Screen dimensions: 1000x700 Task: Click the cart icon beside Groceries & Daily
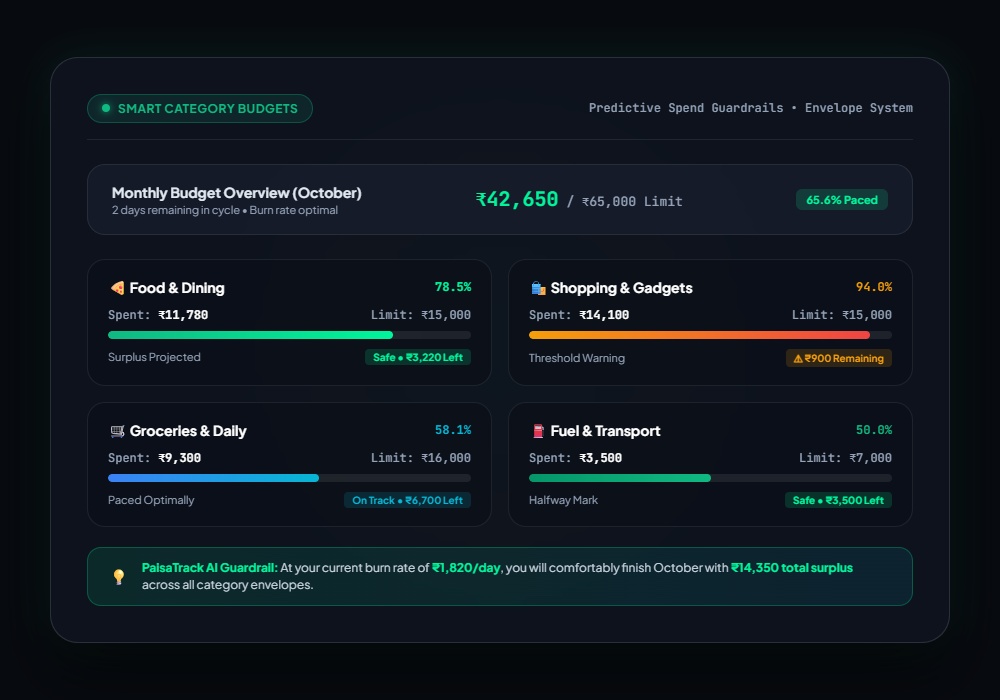tap(117, 432)
